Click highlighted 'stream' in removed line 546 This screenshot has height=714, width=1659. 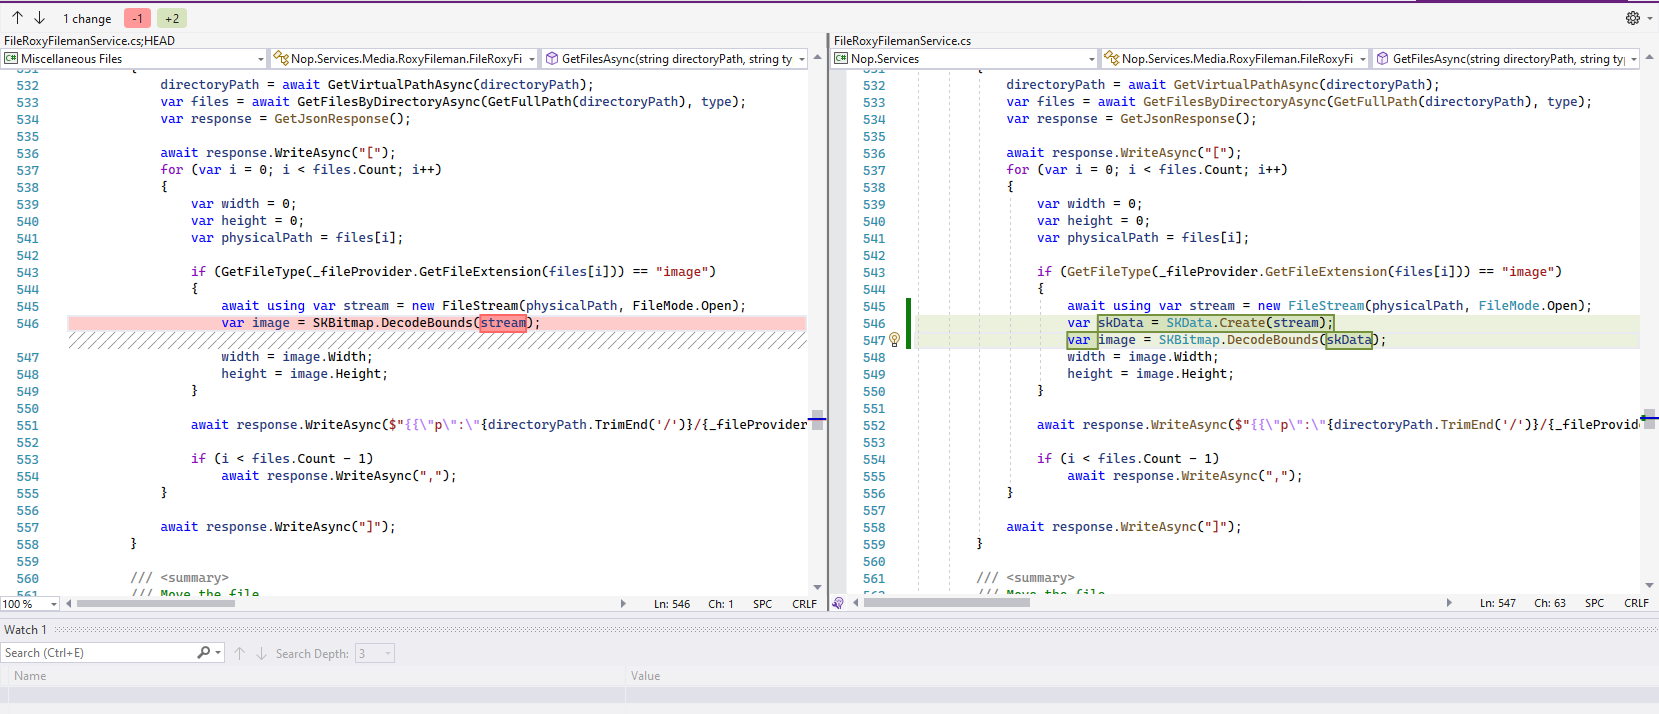(503, 323)
